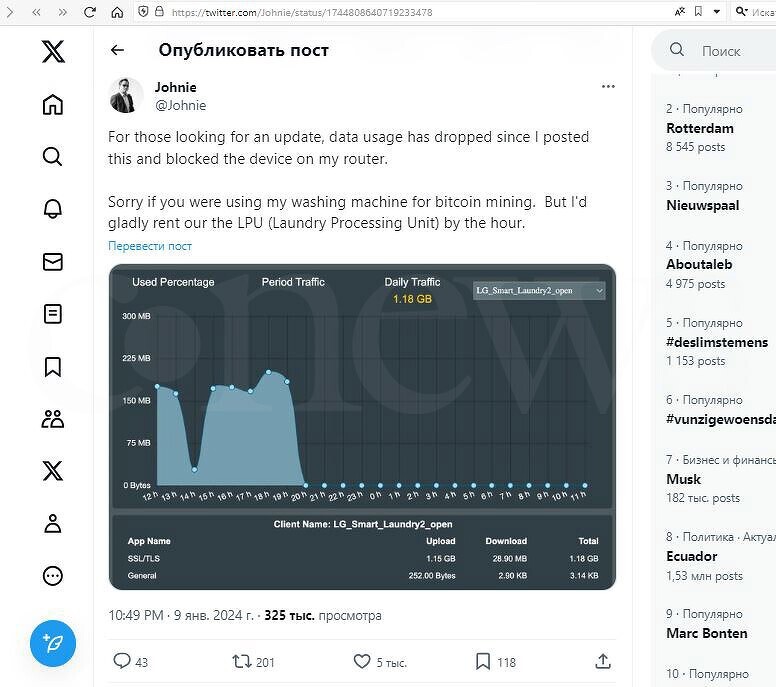Screen dimensions: 776x687
Task: Open the #deslimstemens trending topic
Action: pyautogui.click(x=717, y=342)
